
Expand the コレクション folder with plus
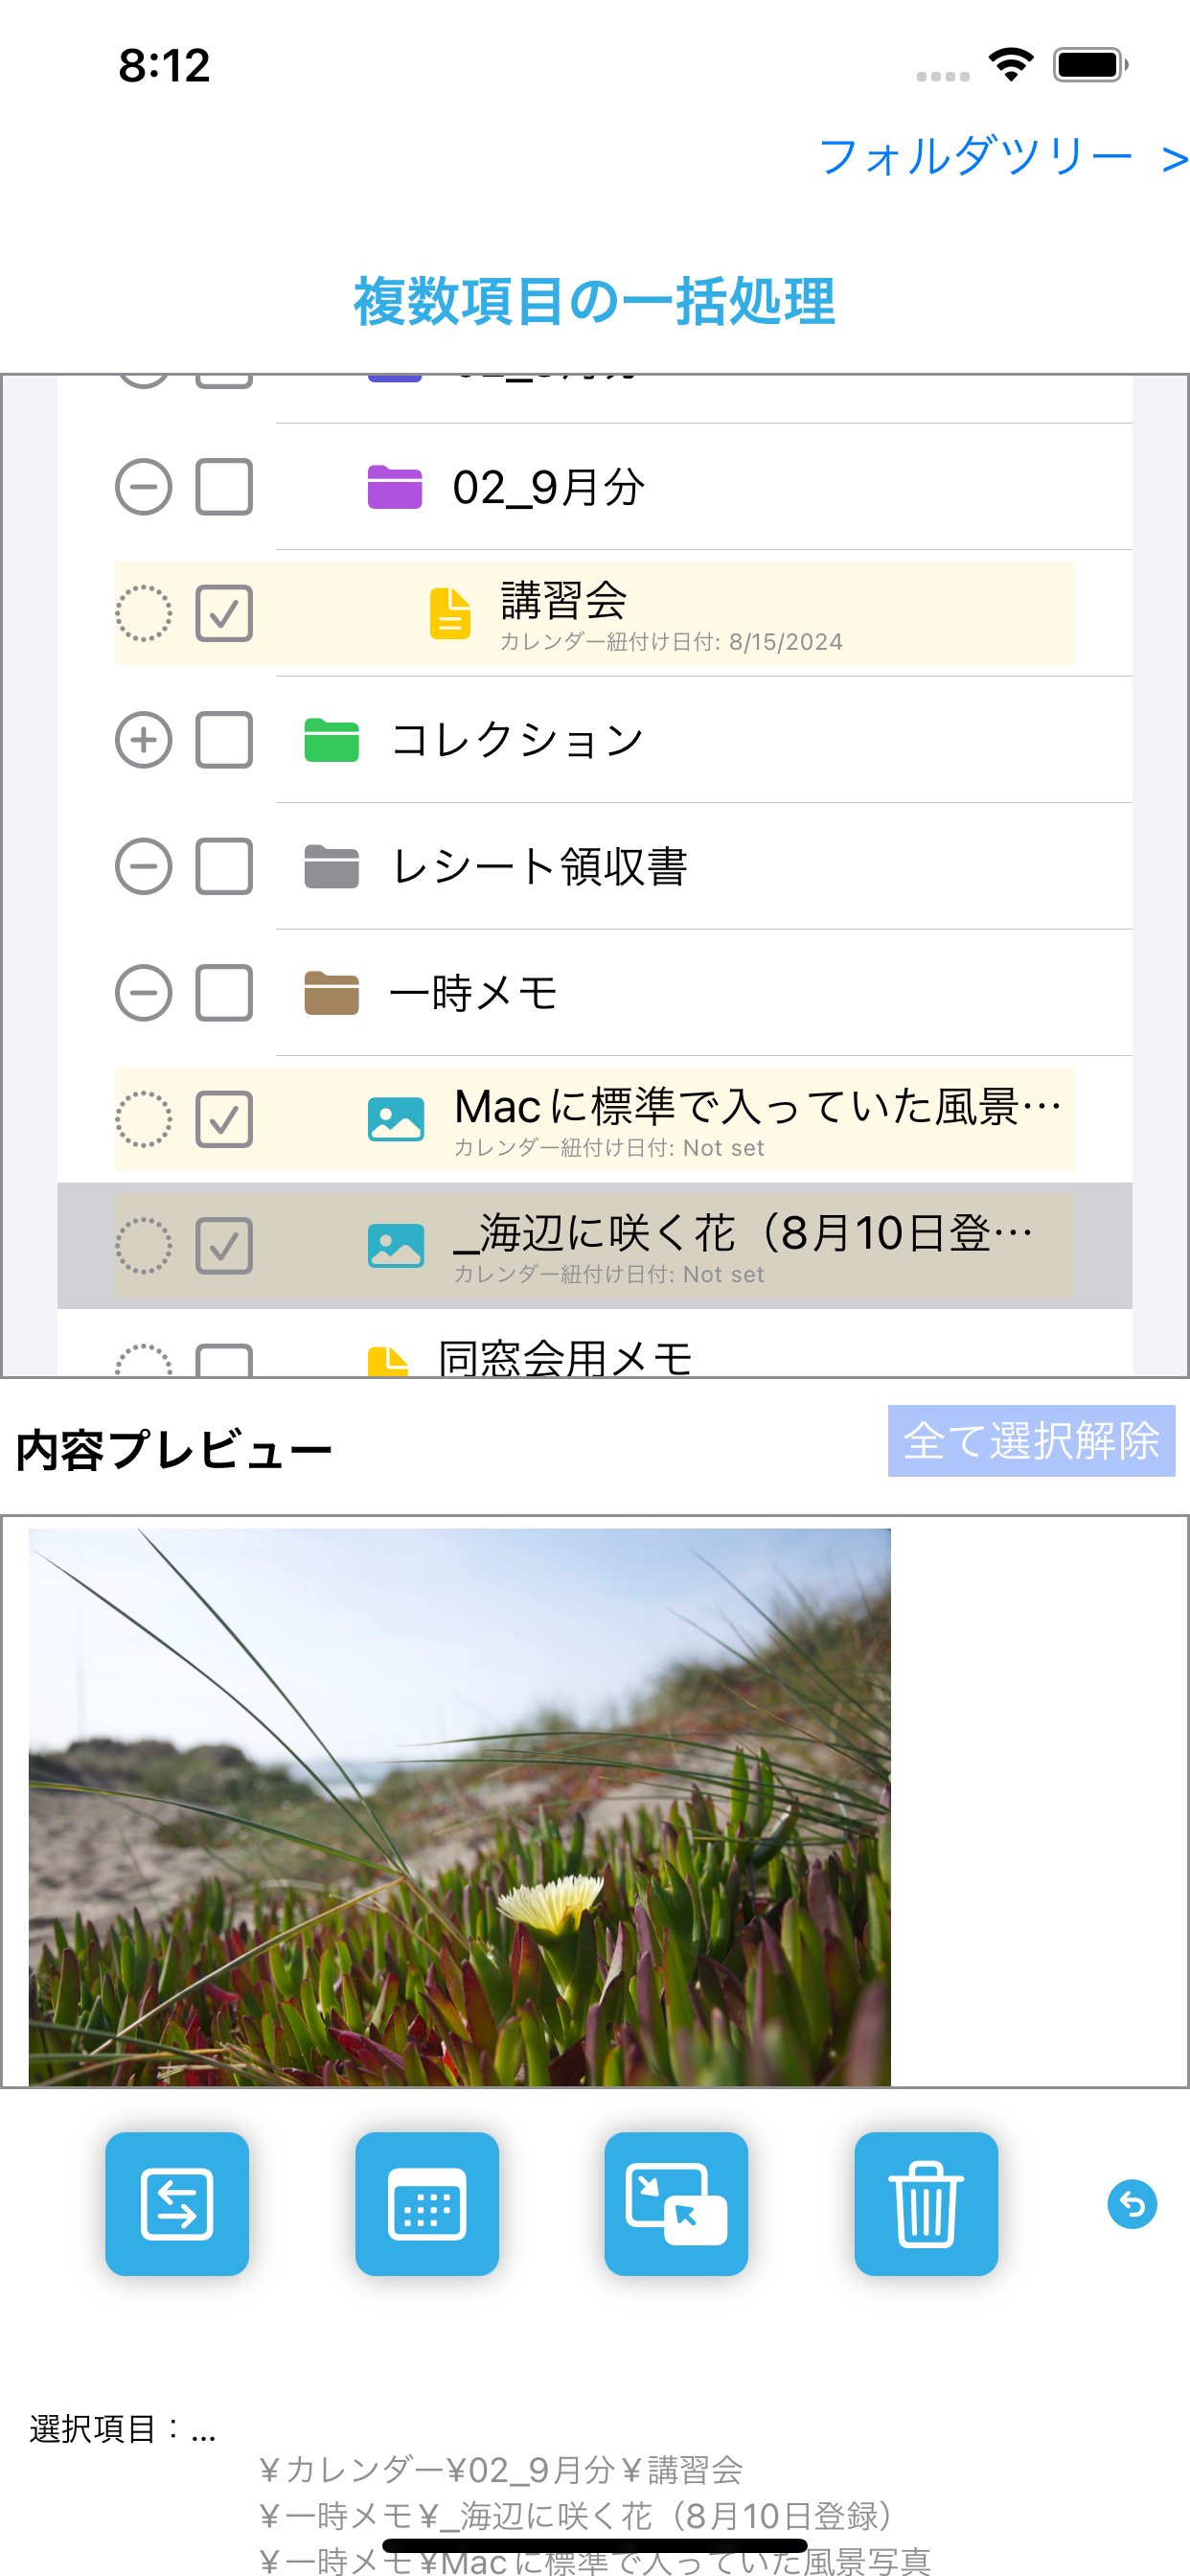144,740
